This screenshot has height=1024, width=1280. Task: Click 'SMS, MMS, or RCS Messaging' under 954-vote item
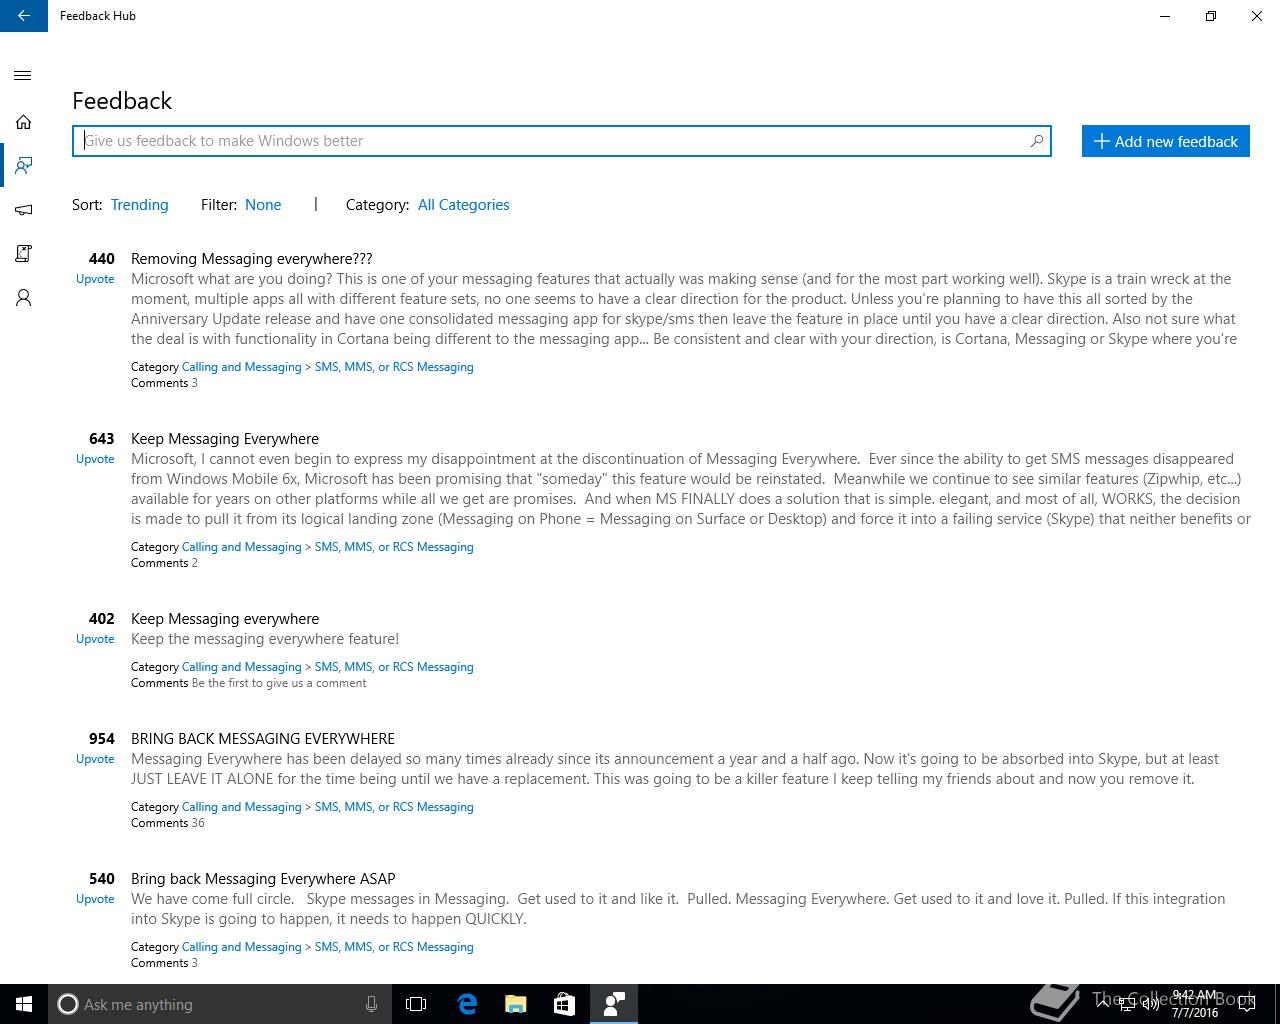coord(394,807)
